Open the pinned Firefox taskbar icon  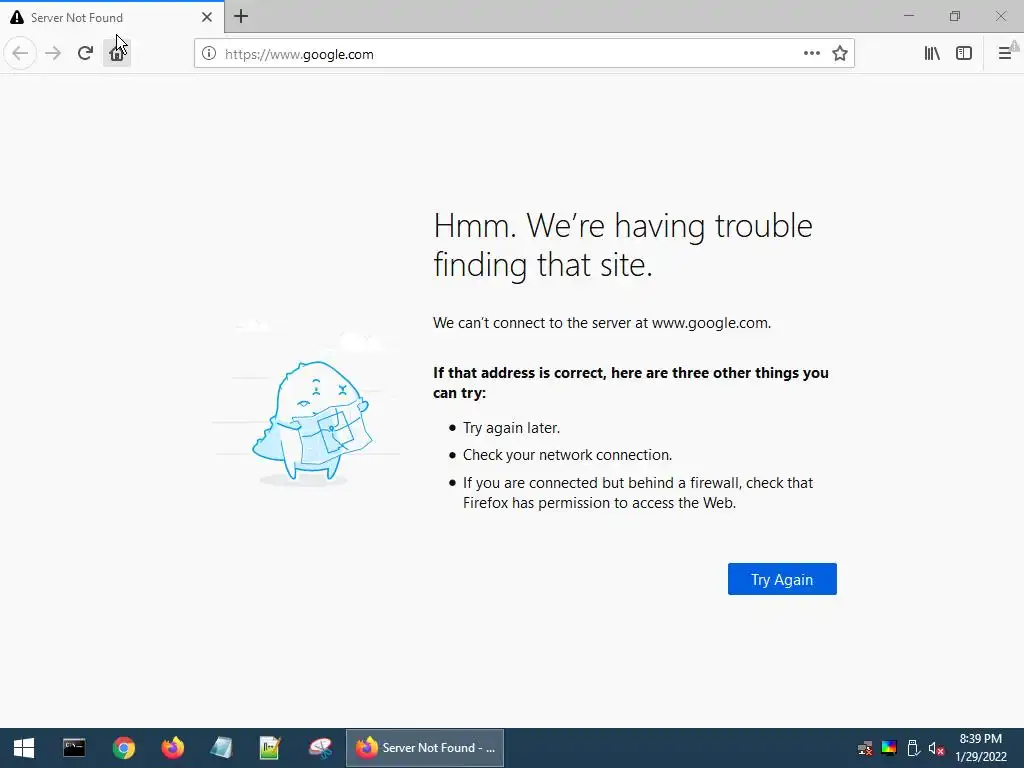172,748
